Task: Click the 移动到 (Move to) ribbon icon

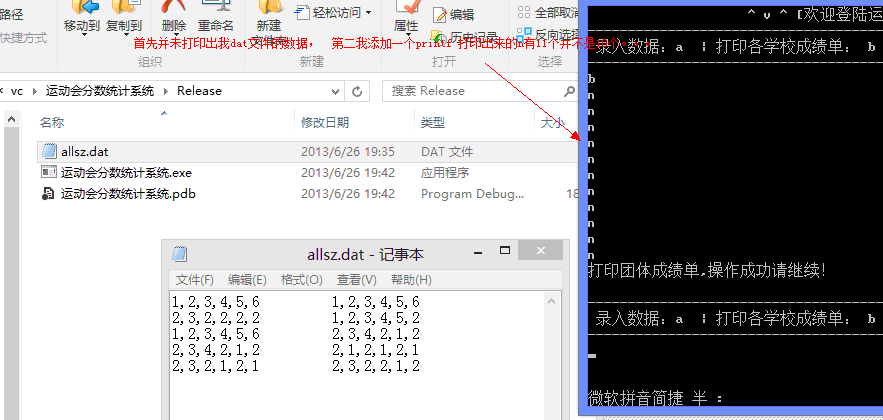Action: pos(83,7)
